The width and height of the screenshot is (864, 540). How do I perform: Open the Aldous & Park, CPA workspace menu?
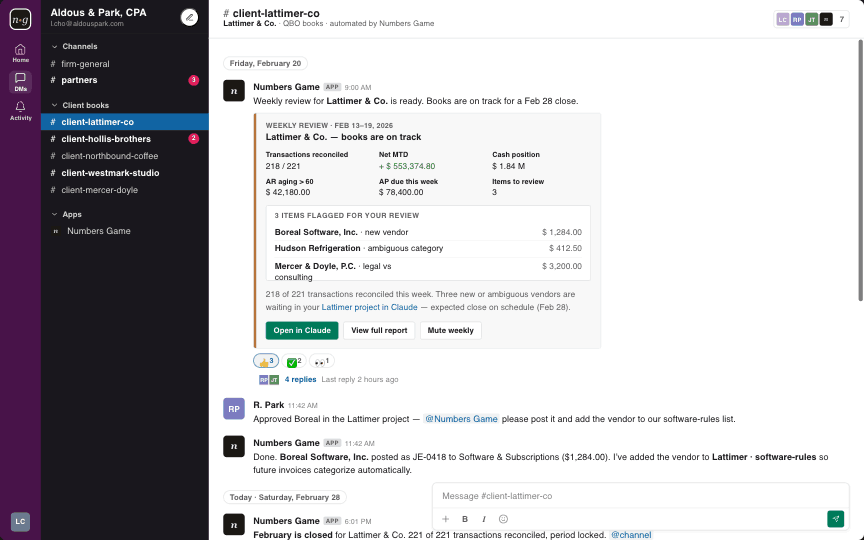pyautogui.click(x=99, y=13)
